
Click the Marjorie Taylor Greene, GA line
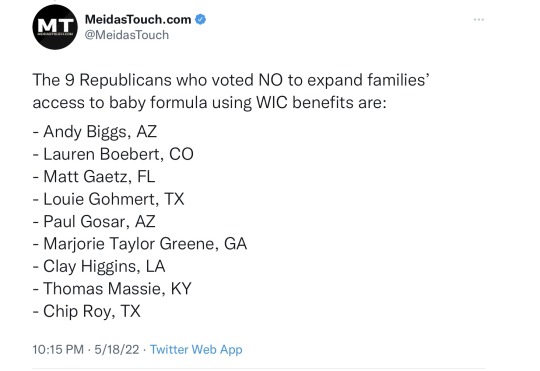coord(140,244)
